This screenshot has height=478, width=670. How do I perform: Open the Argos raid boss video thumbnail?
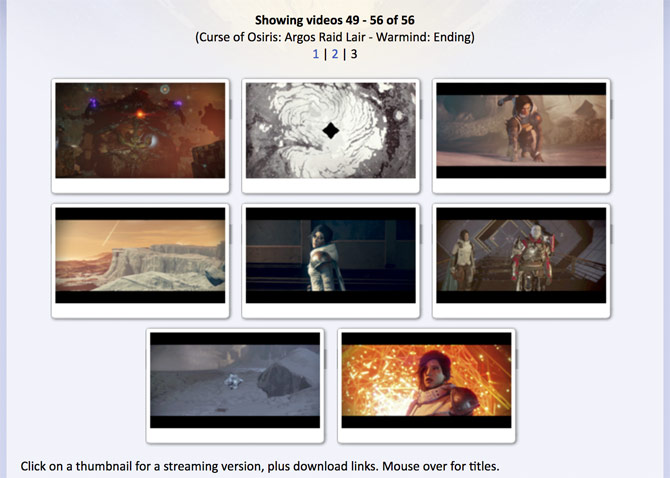140,130
